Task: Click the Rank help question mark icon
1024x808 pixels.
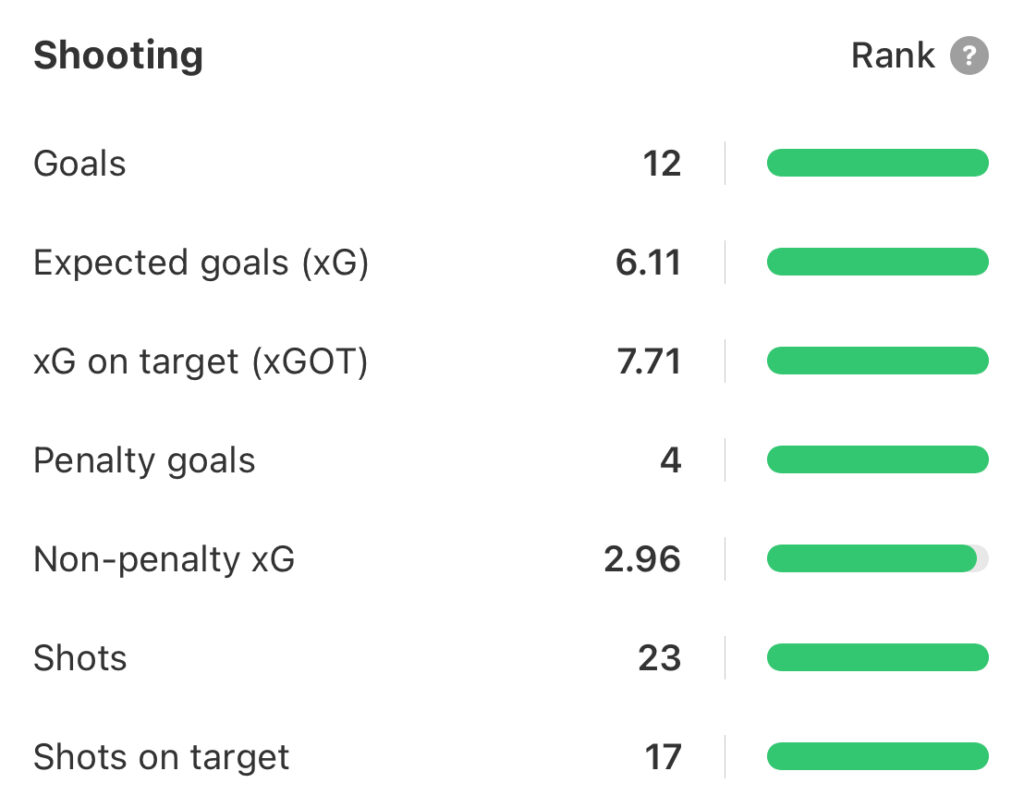Action: coord(969,56)
